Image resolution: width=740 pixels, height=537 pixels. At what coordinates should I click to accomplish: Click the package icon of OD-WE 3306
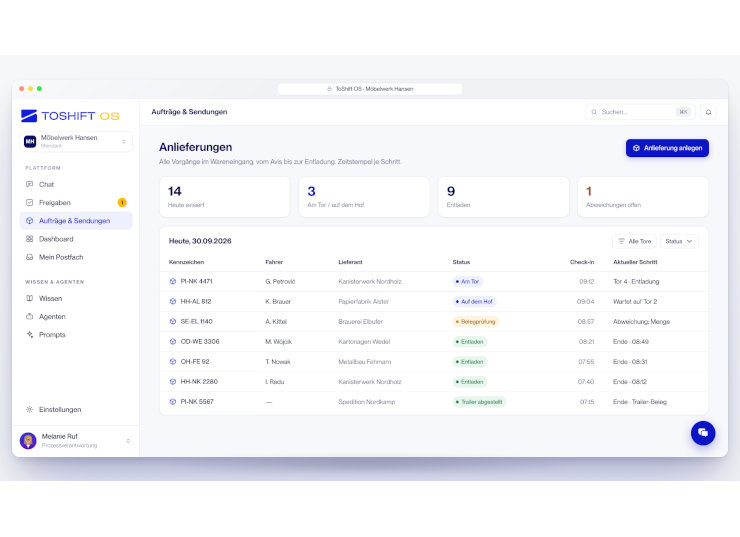(x=173, y=341)
